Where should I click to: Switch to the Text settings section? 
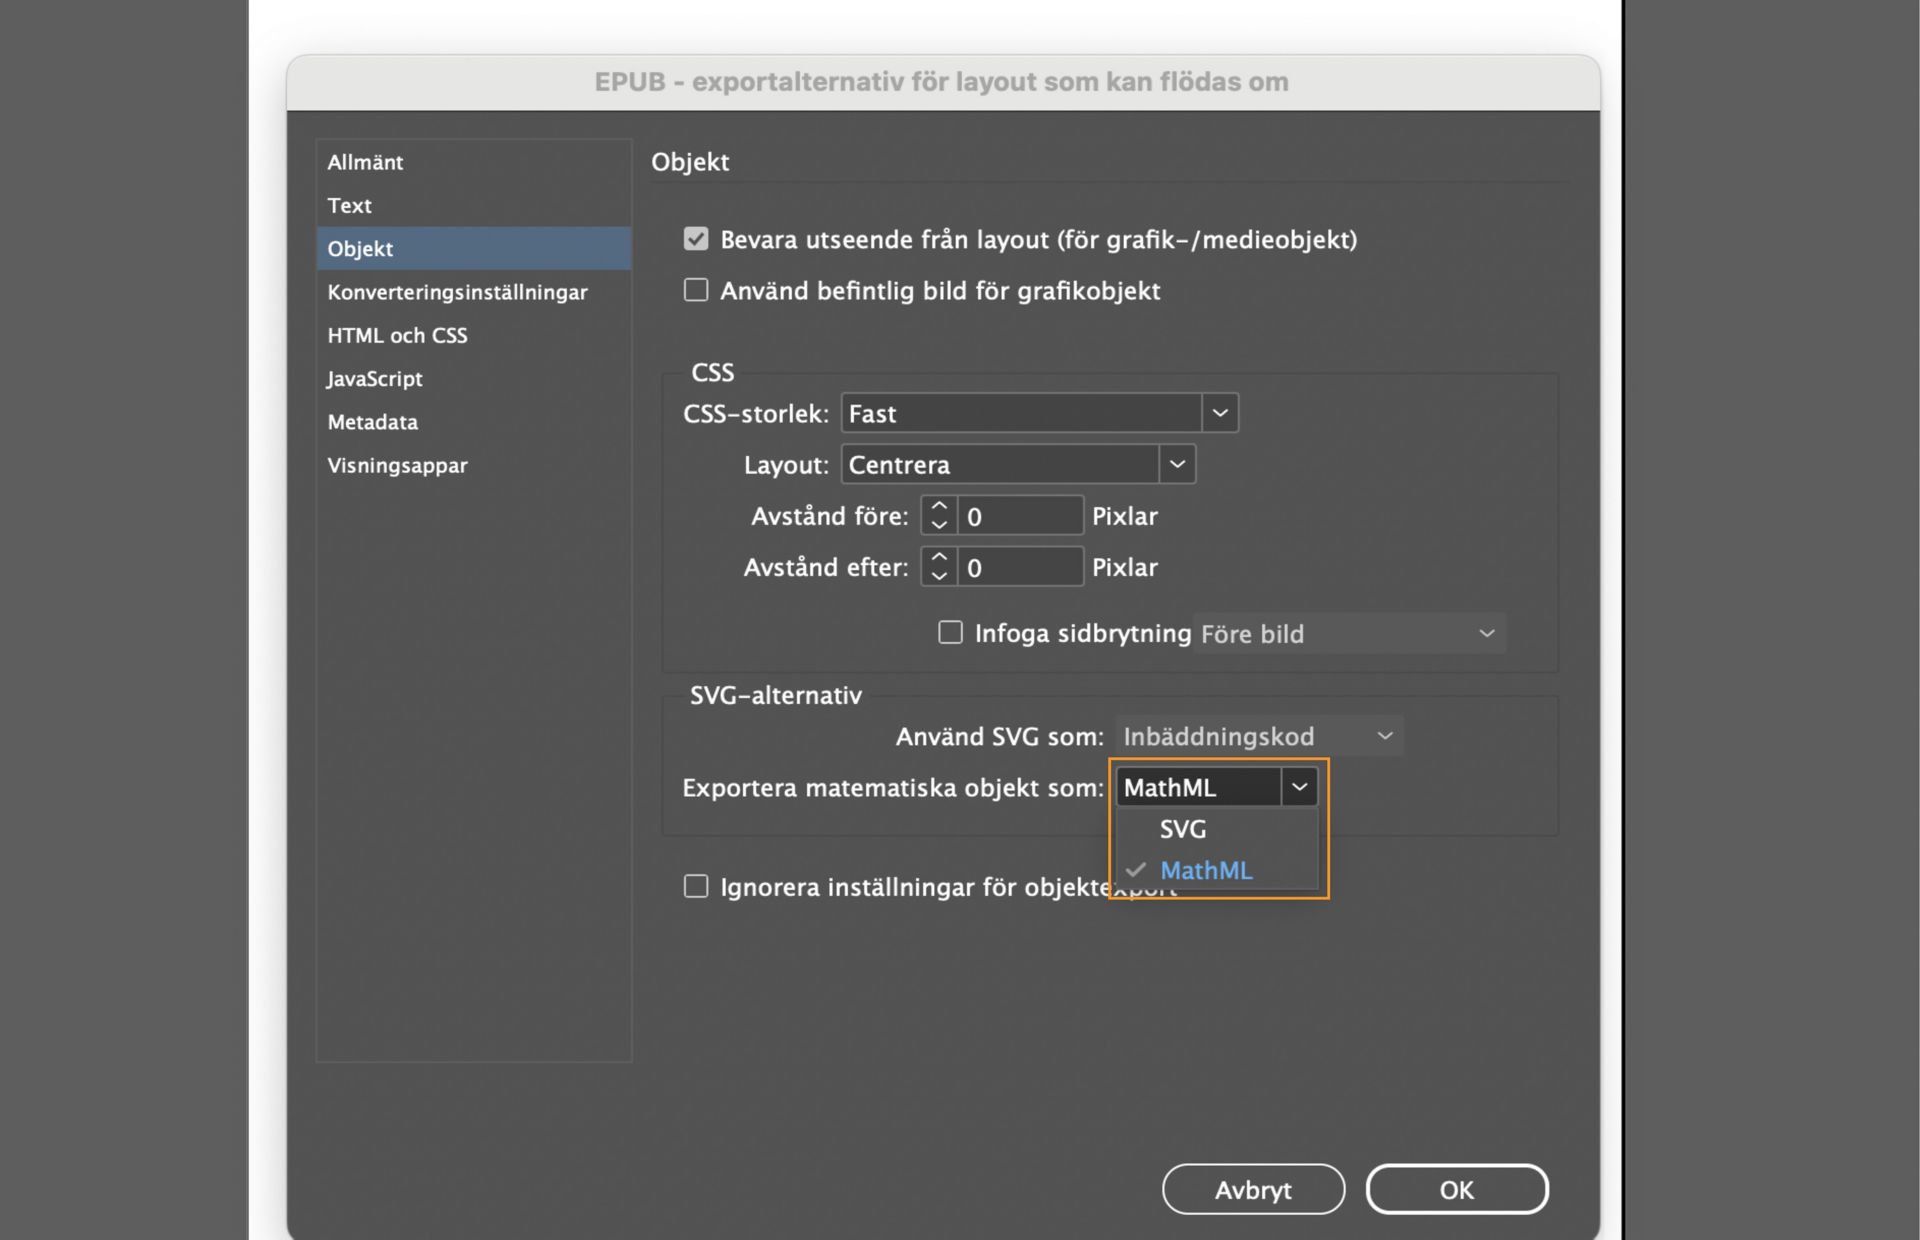pos(348,205)
